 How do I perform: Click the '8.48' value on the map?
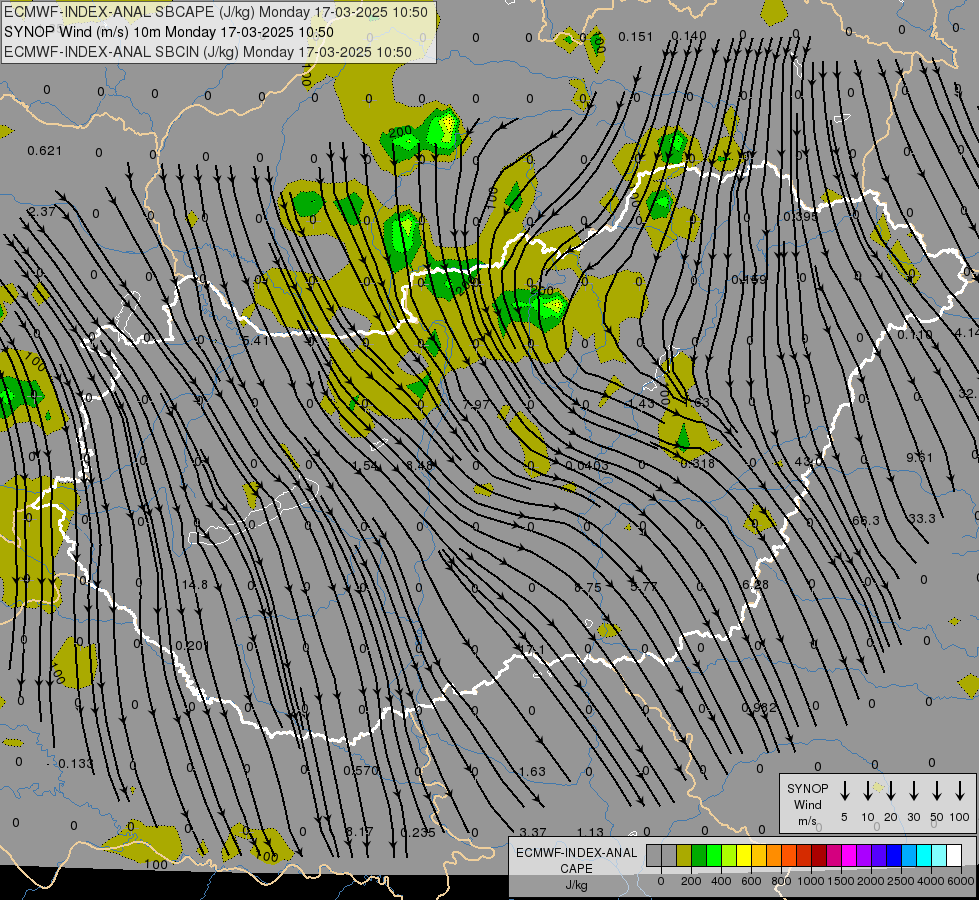(x=419, y=465)
